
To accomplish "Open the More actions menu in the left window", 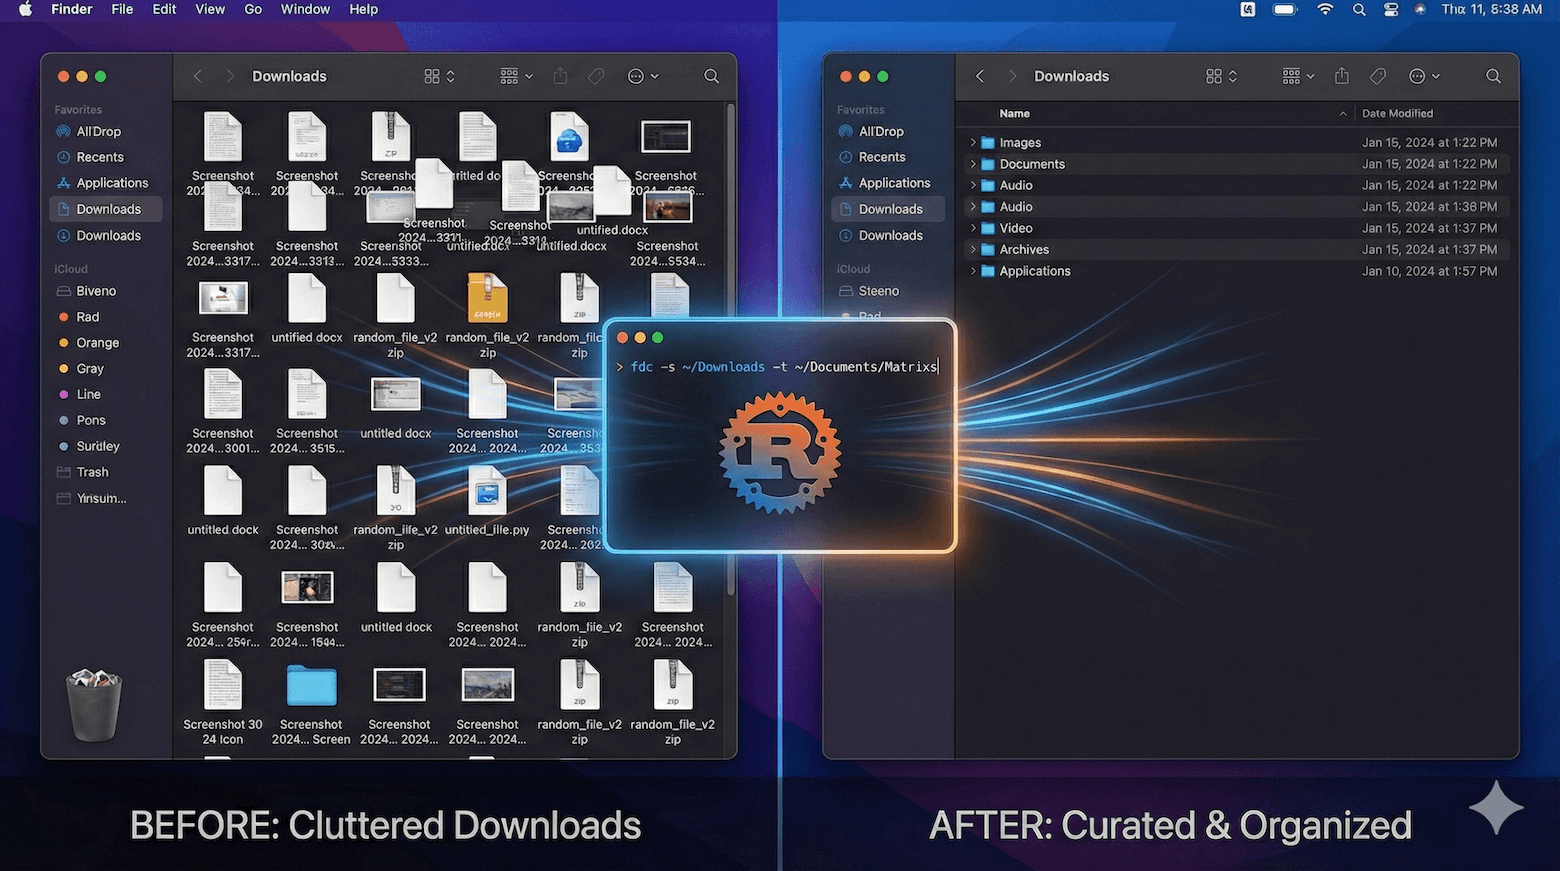I will [642, 76].
